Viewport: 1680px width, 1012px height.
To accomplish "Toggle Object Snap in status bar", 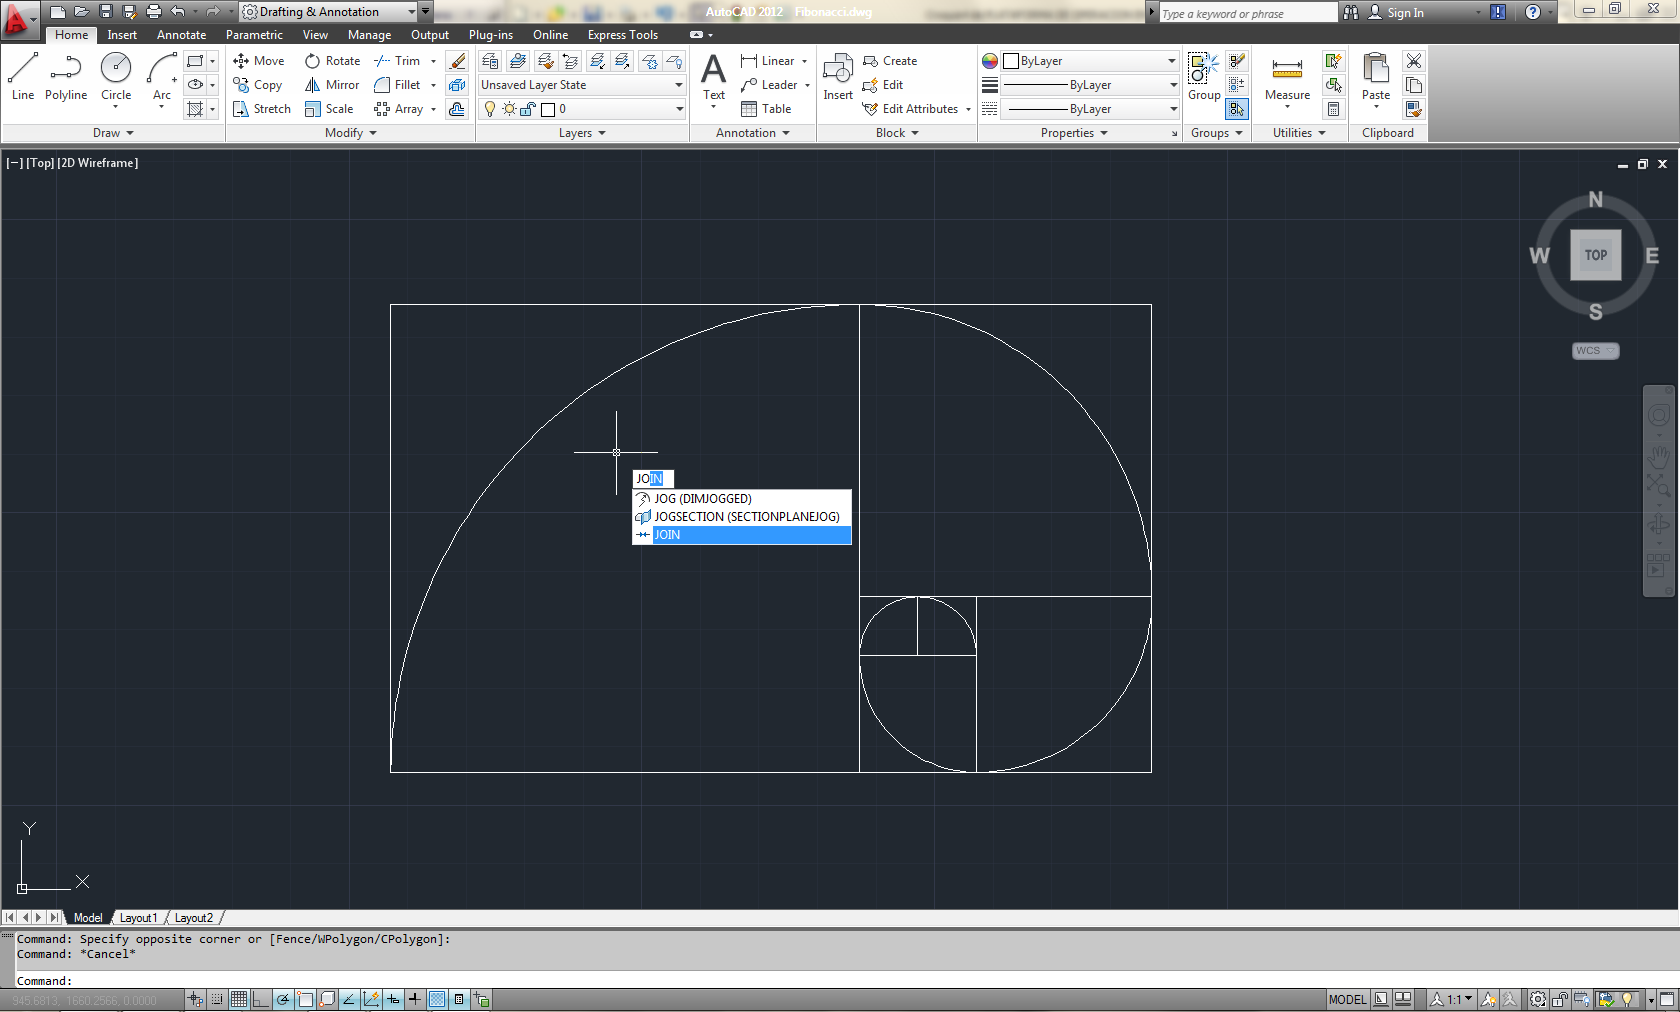I will [x=305, y=999].
